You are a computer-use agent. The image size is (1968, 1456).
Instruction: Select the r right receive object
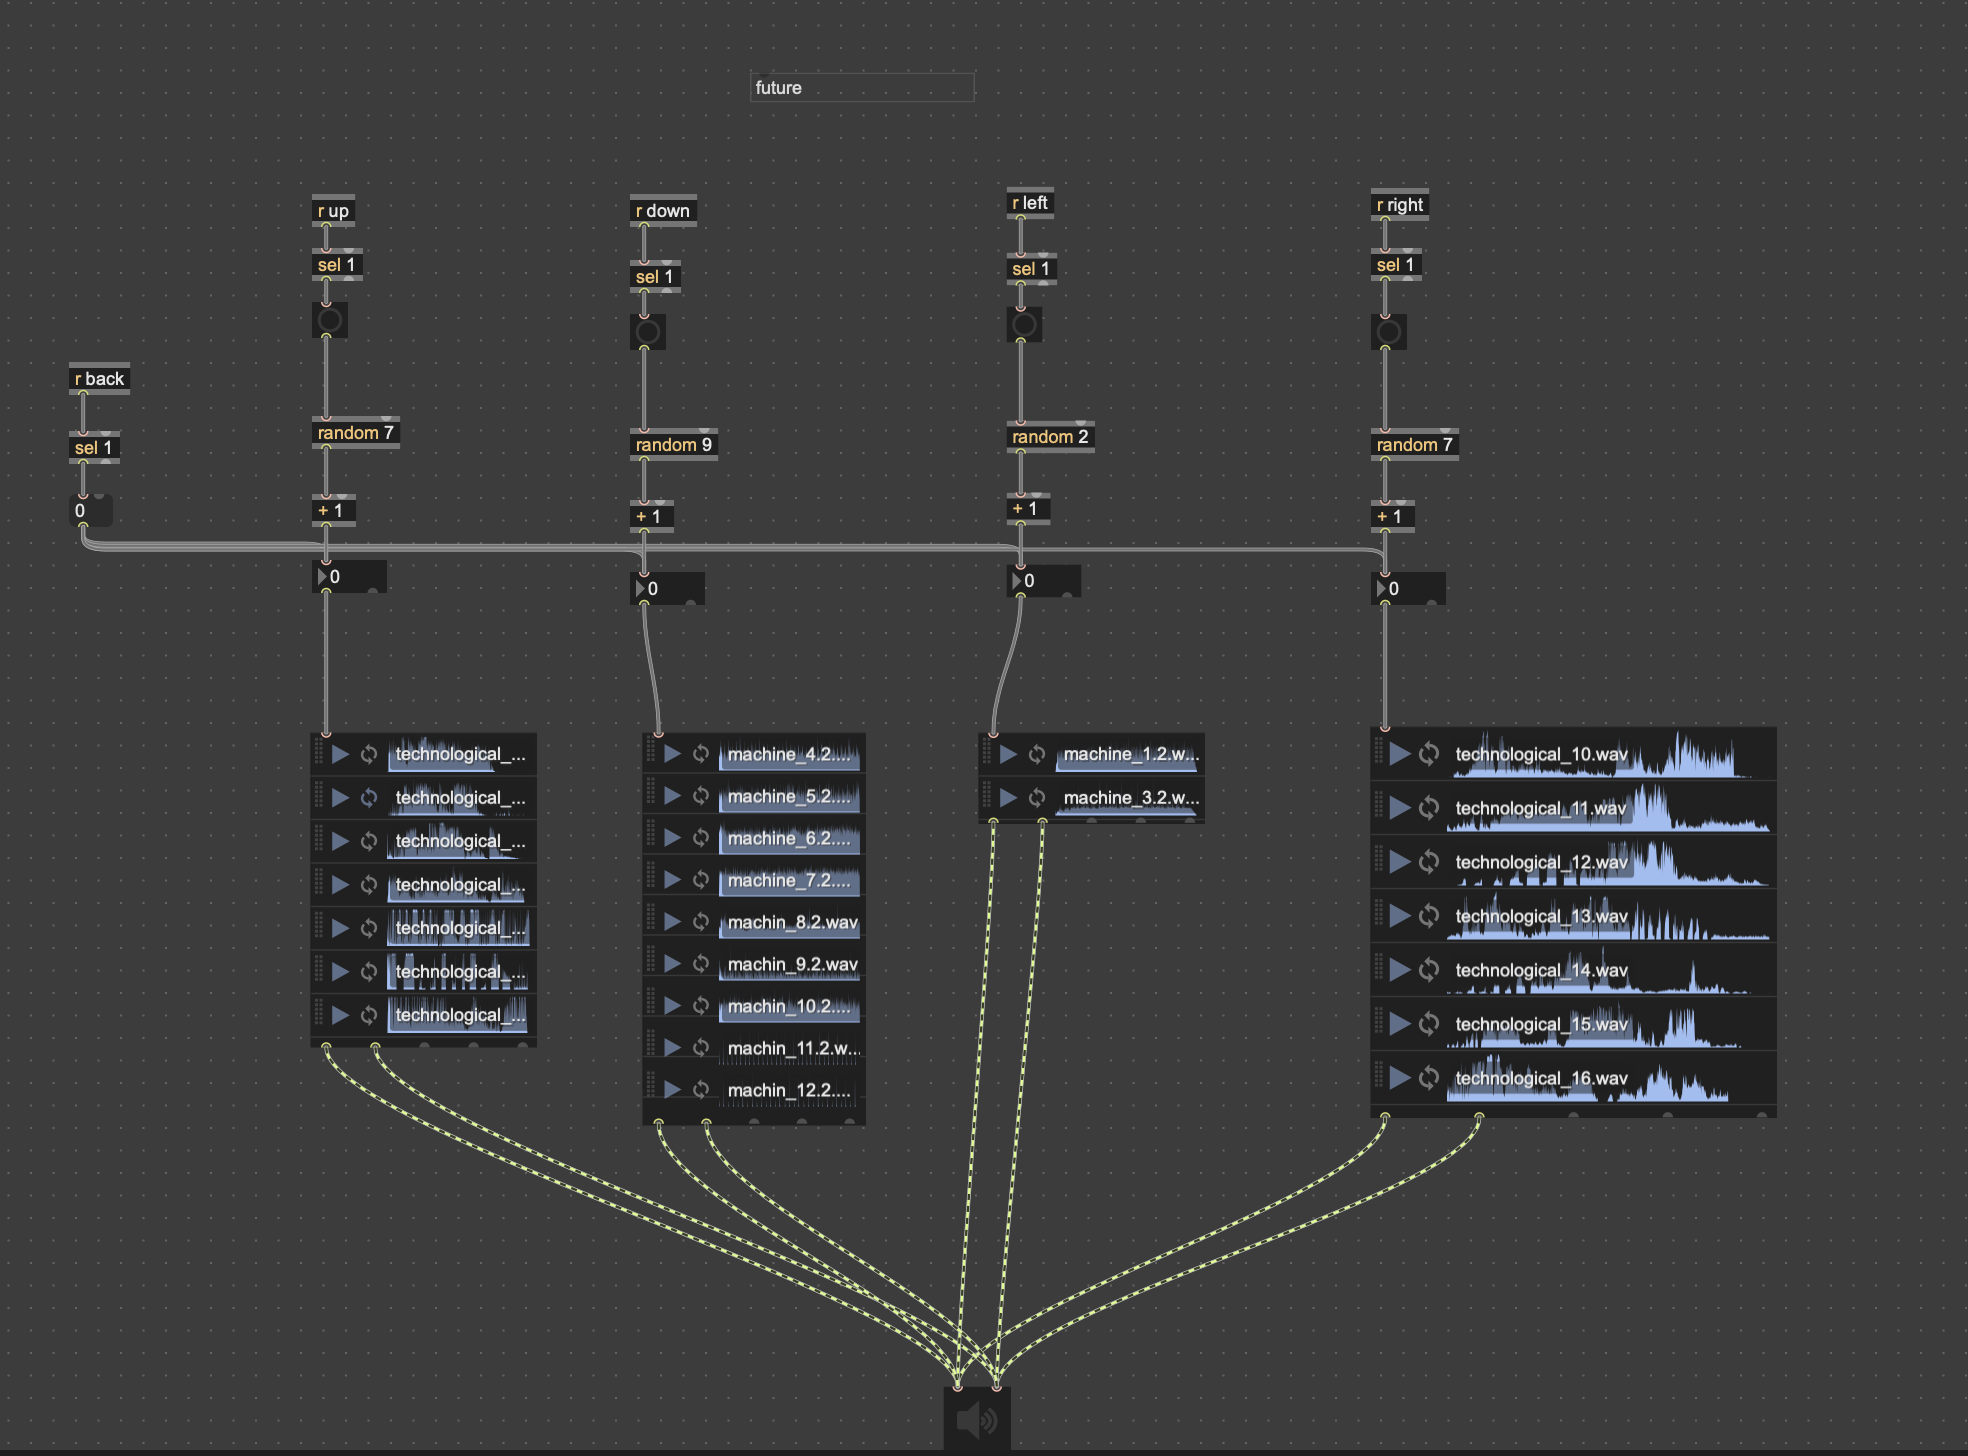click(x=1399, y=205)
